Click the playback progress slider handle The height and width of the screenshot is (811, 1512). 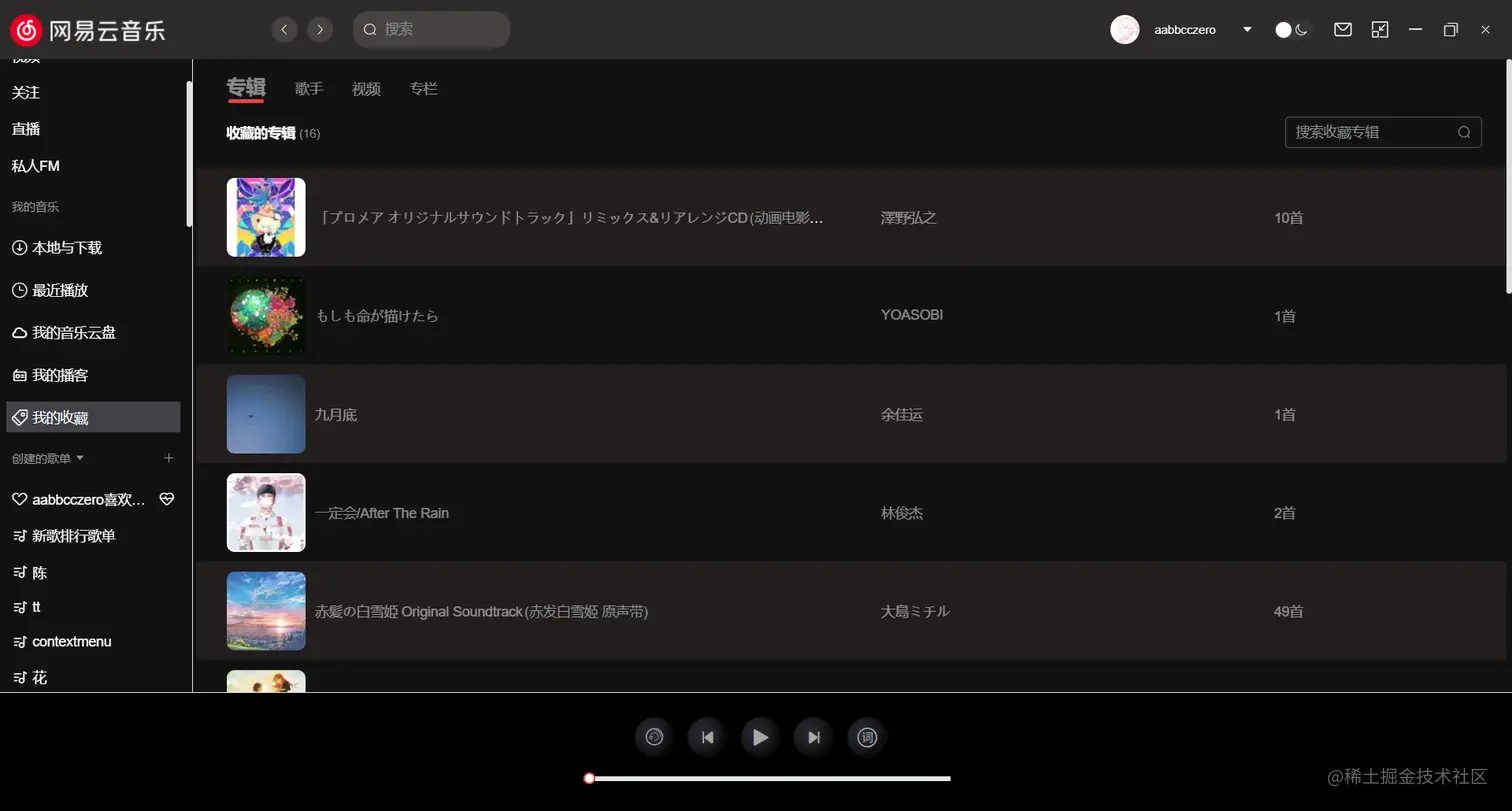[589, 778]
